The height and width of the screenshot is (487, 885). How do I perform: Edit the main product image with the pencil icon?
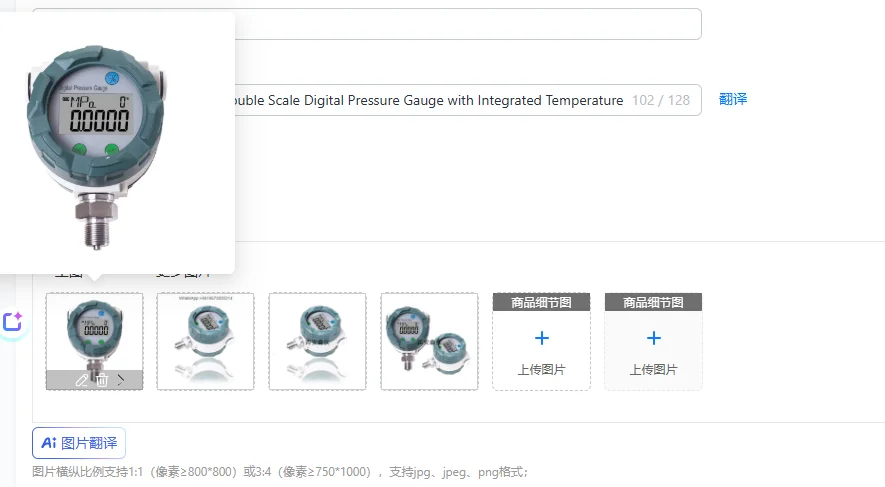coord(81,380)
